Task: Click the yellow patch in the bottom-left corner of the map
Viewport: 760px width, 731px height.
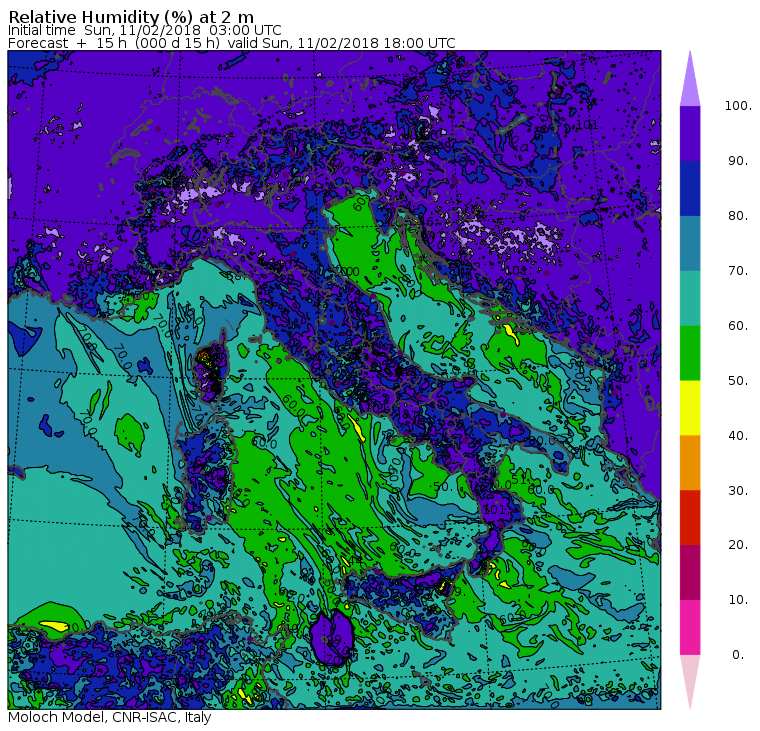Action: [55, 626]
